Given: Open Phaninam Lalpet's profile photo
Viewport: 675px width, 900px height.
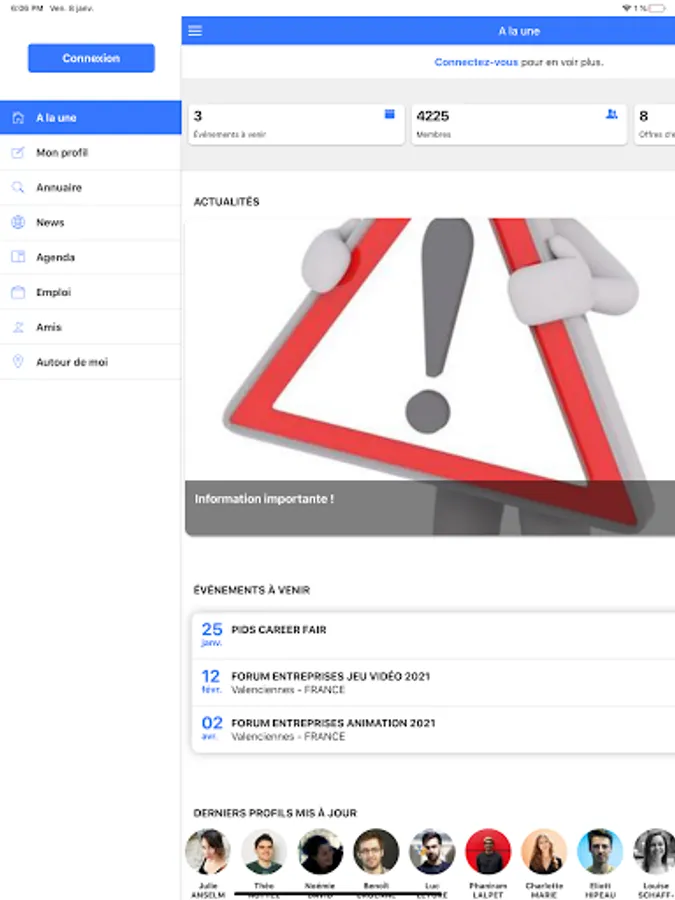Looking at the screenshot, I should pos(488,851).
